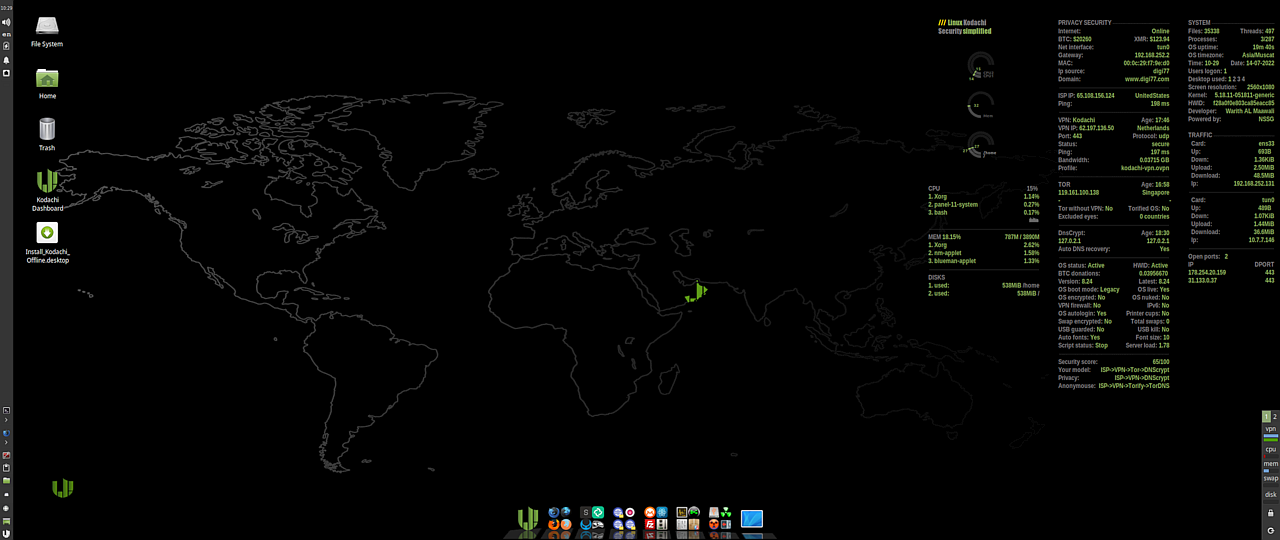Screen dimensions: 1280x540
Task: Open notifications bell in side panel
Action: [x=6, y=60]
